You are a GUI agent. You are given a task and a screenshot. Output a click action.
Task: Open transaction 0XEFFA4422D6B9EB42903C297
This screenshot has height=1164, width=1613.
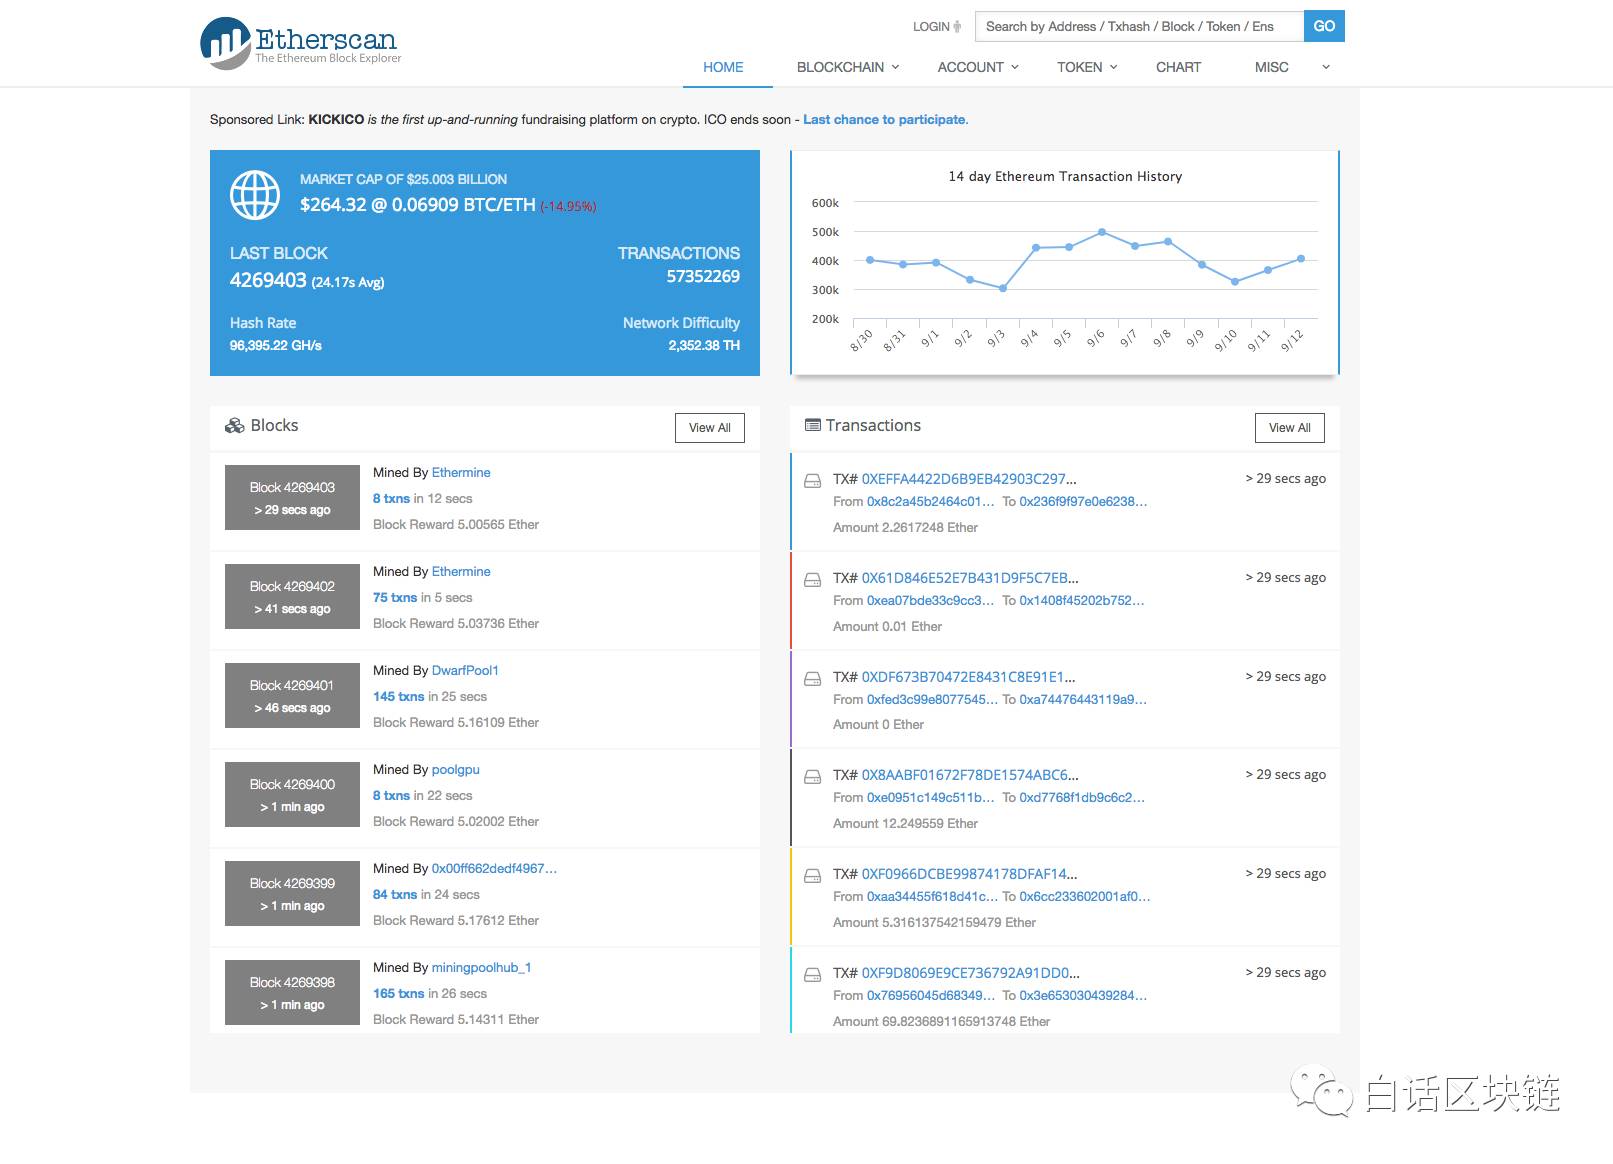pos(969,479)
